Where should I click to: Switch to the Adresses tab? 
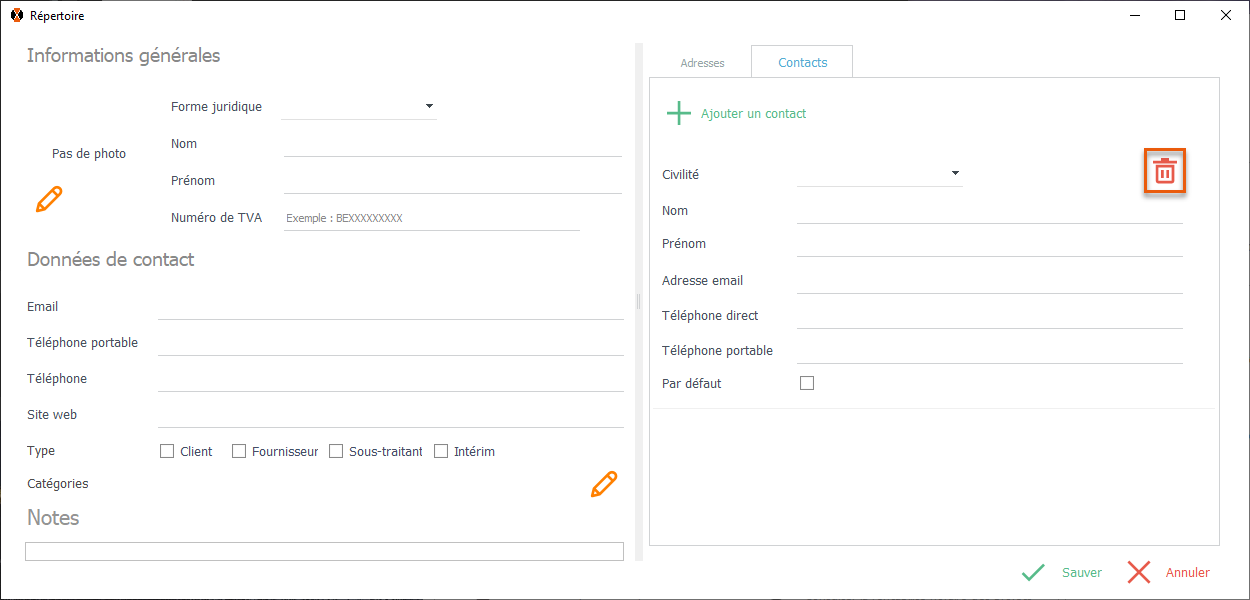(702, 63)
